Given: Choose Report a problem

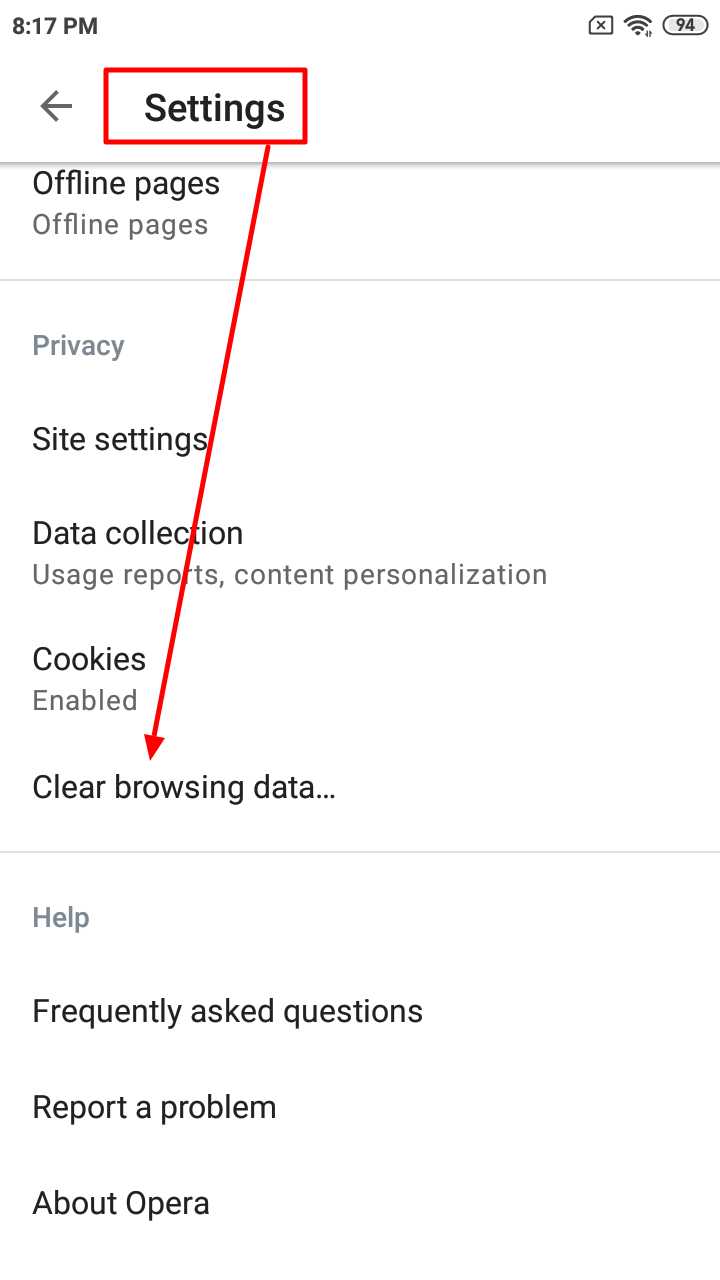Looking at the screenshot, I should (154, 1107).
